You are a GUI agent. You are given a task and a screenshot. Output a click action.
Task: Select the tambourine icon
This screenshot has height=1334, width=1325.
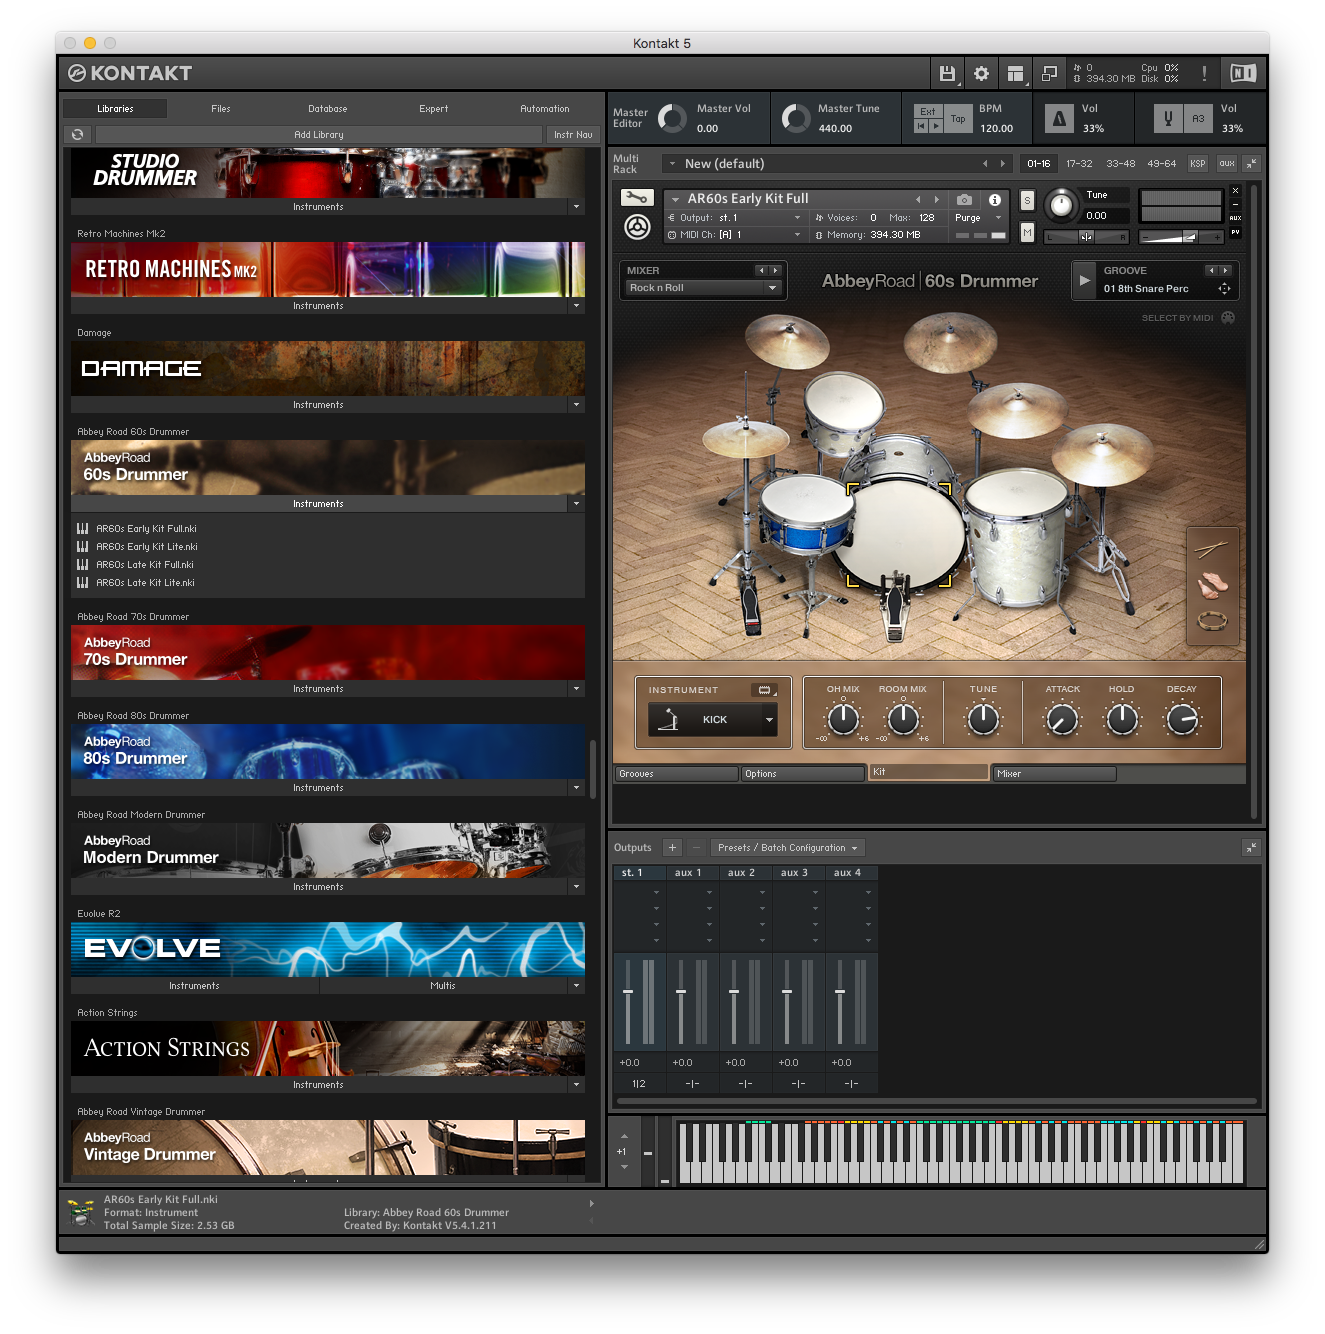pos(1213,621)
